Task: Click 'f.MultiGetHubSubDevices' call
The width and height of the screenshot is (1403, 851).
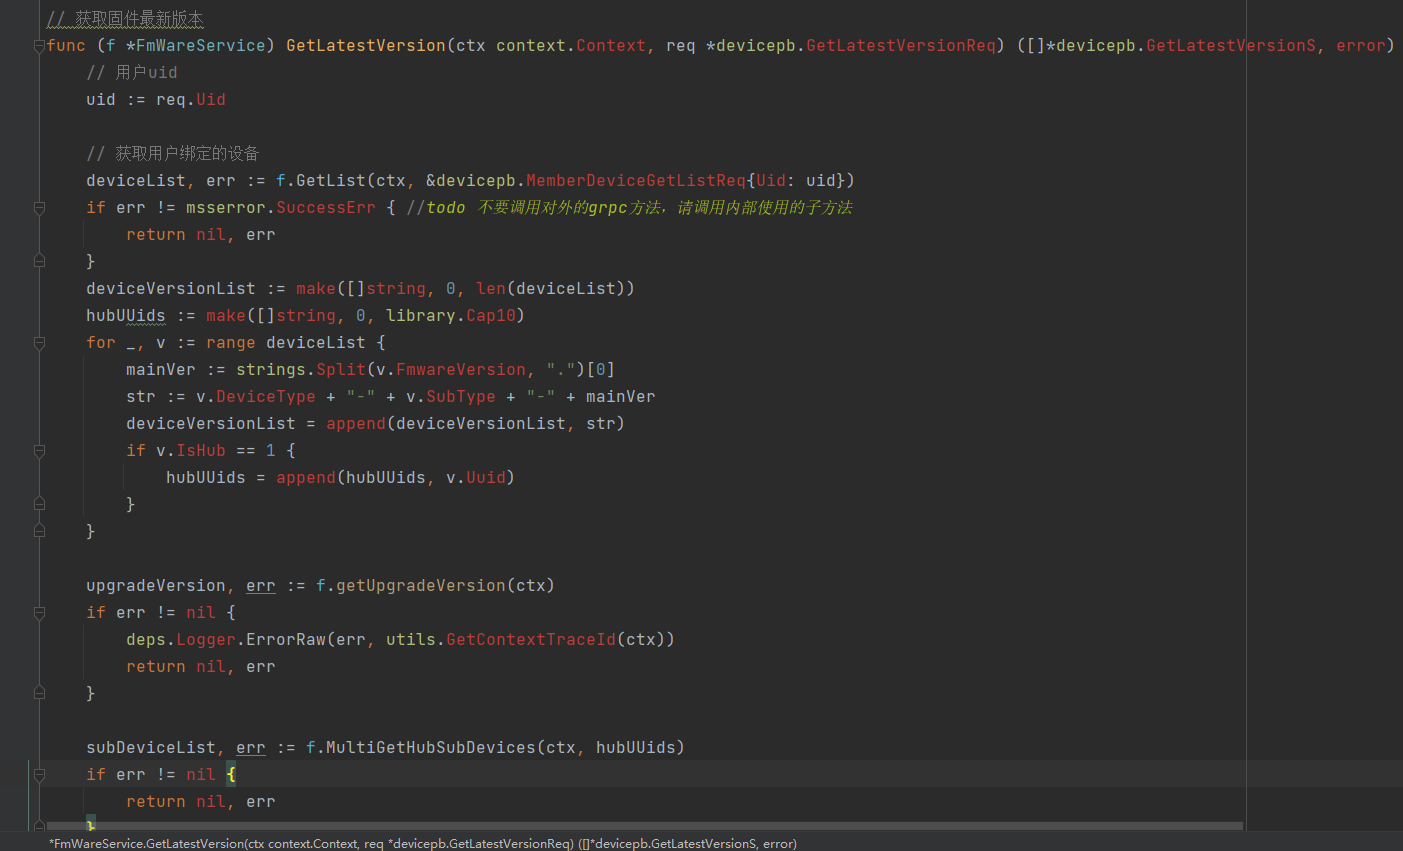Action: pyautogui.click(x=421, y=748)
